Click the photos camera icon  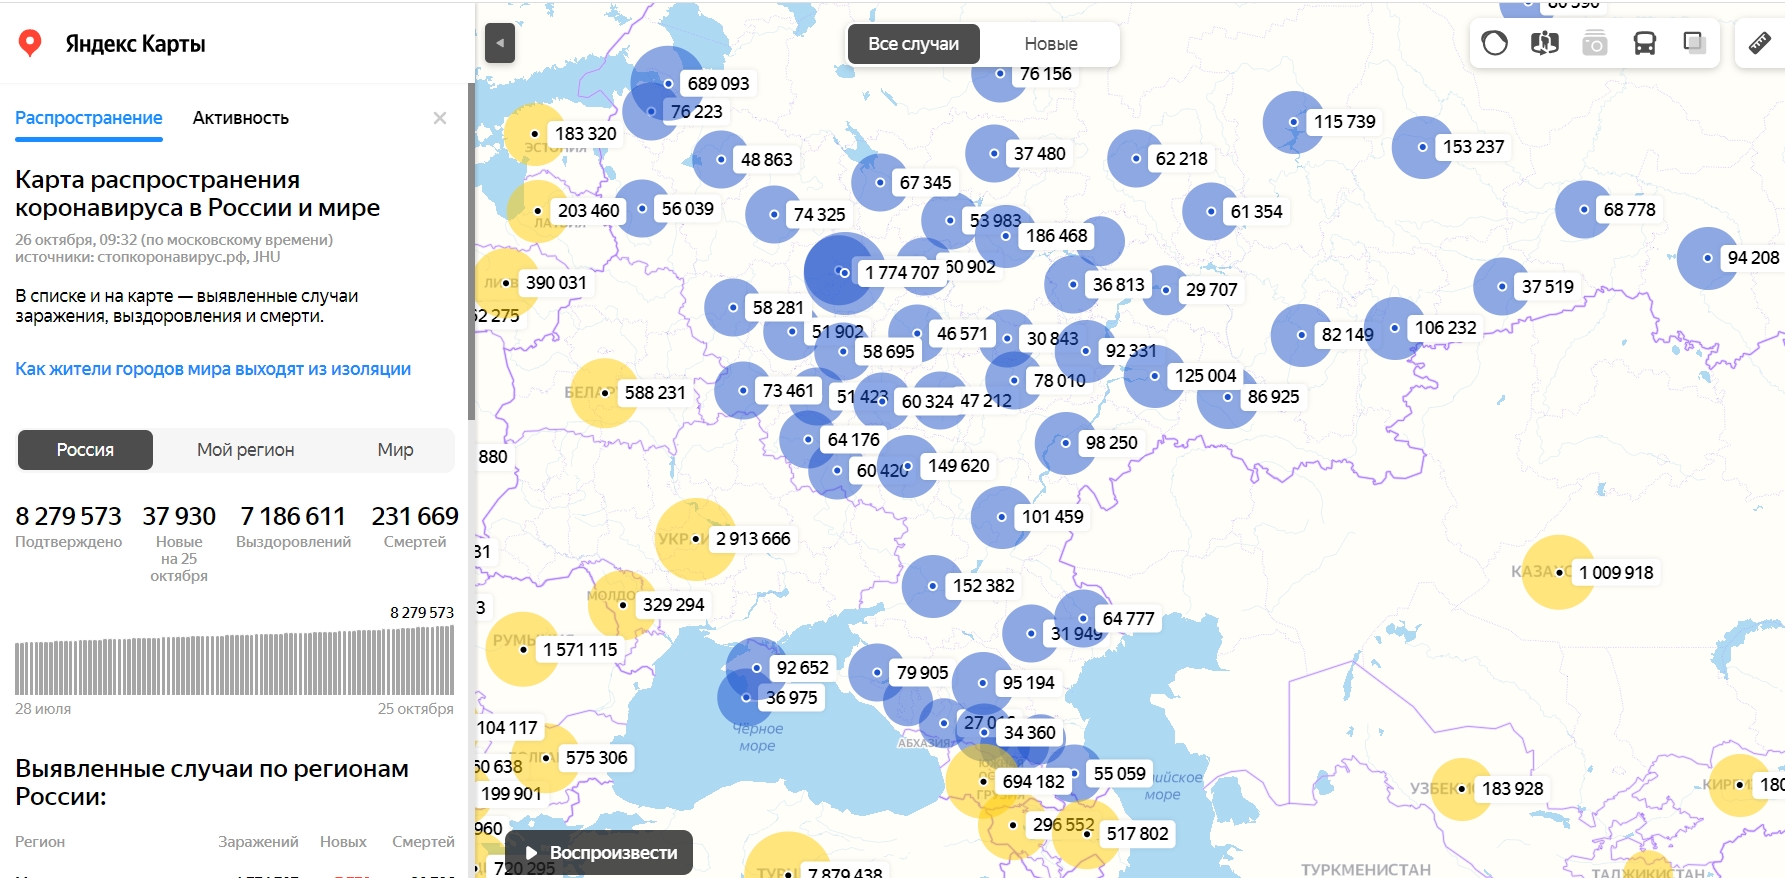point(1594,43)
